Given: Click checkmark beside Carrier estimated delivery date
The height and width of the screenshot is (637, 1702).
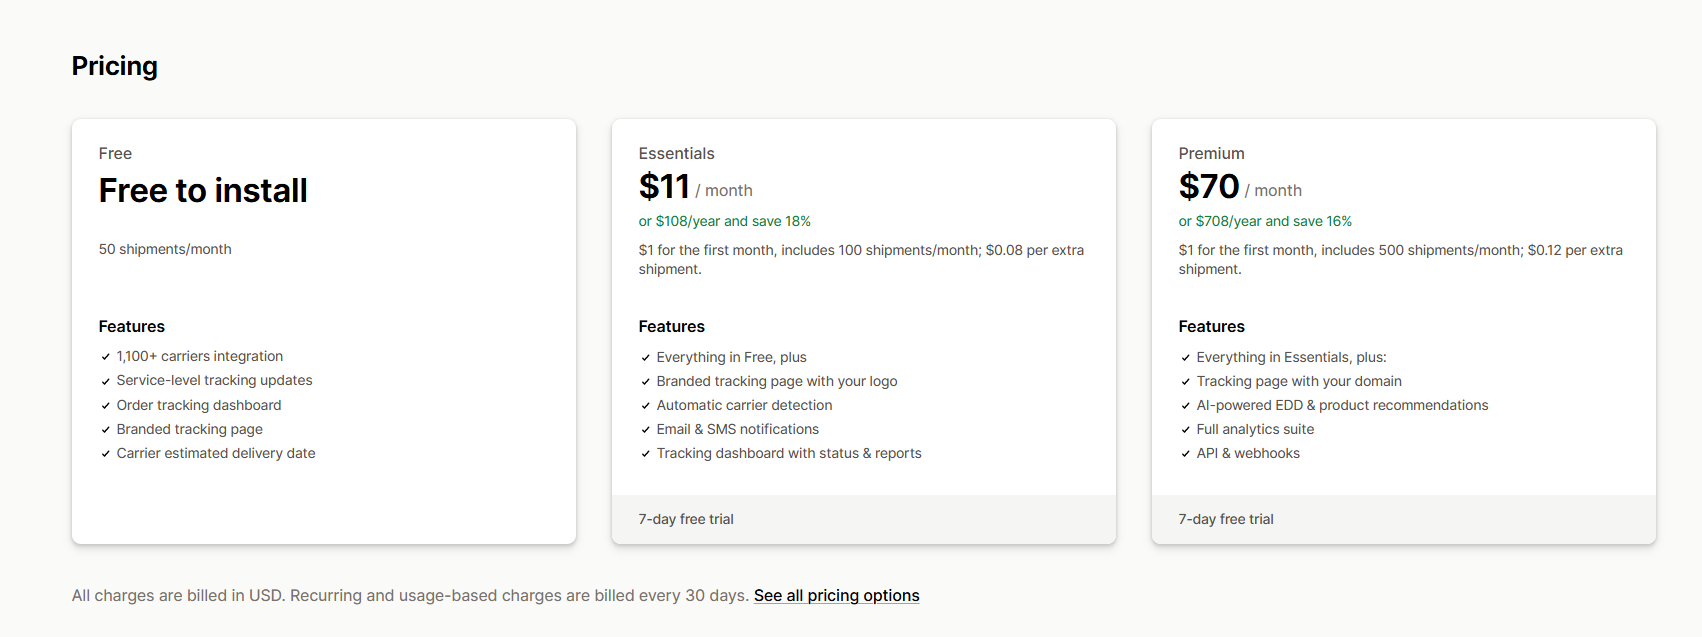Looking at the screenshot, I should [x=105, y=454].
